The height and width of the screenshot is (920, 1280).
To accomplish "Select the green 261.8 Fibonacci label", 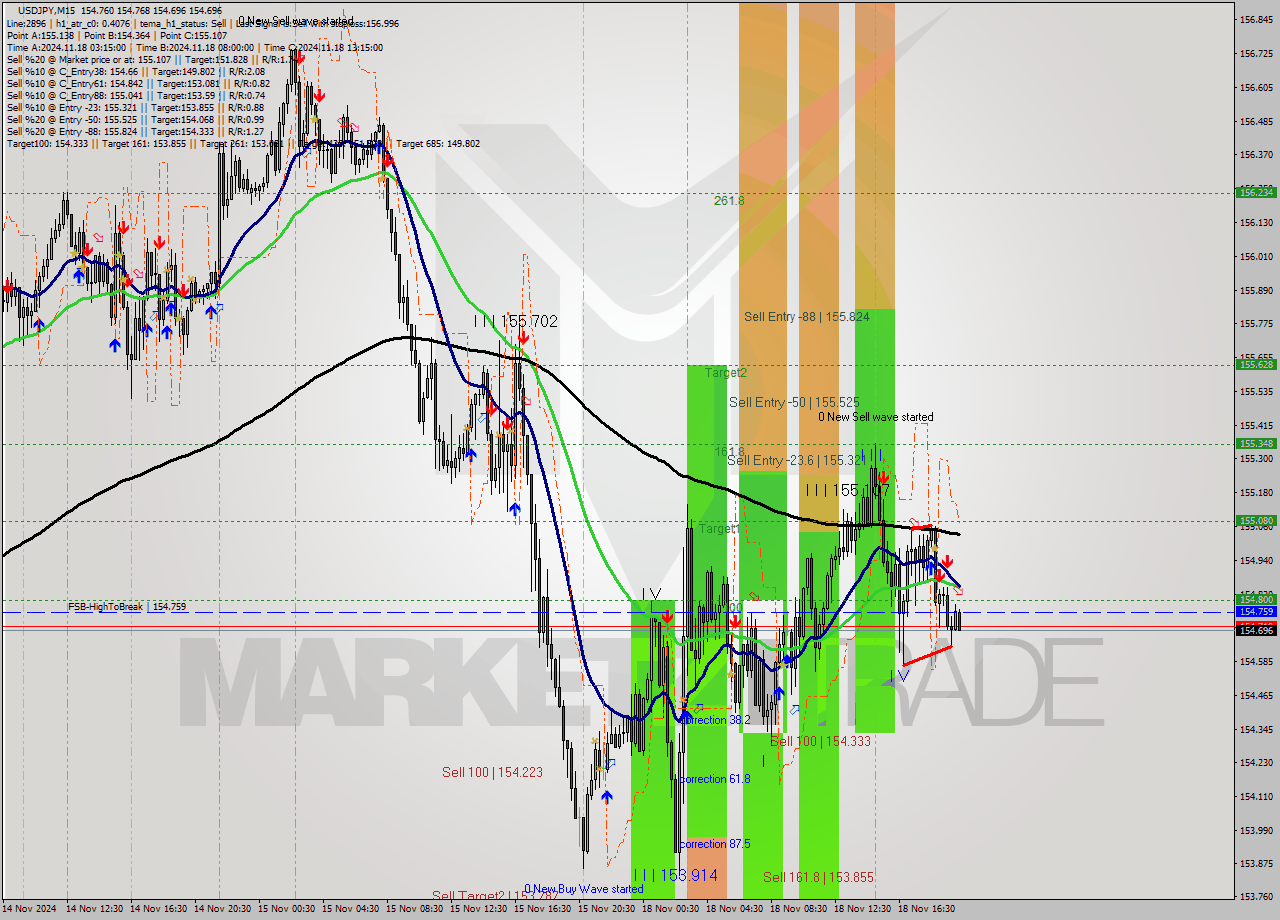I will 729,200.
